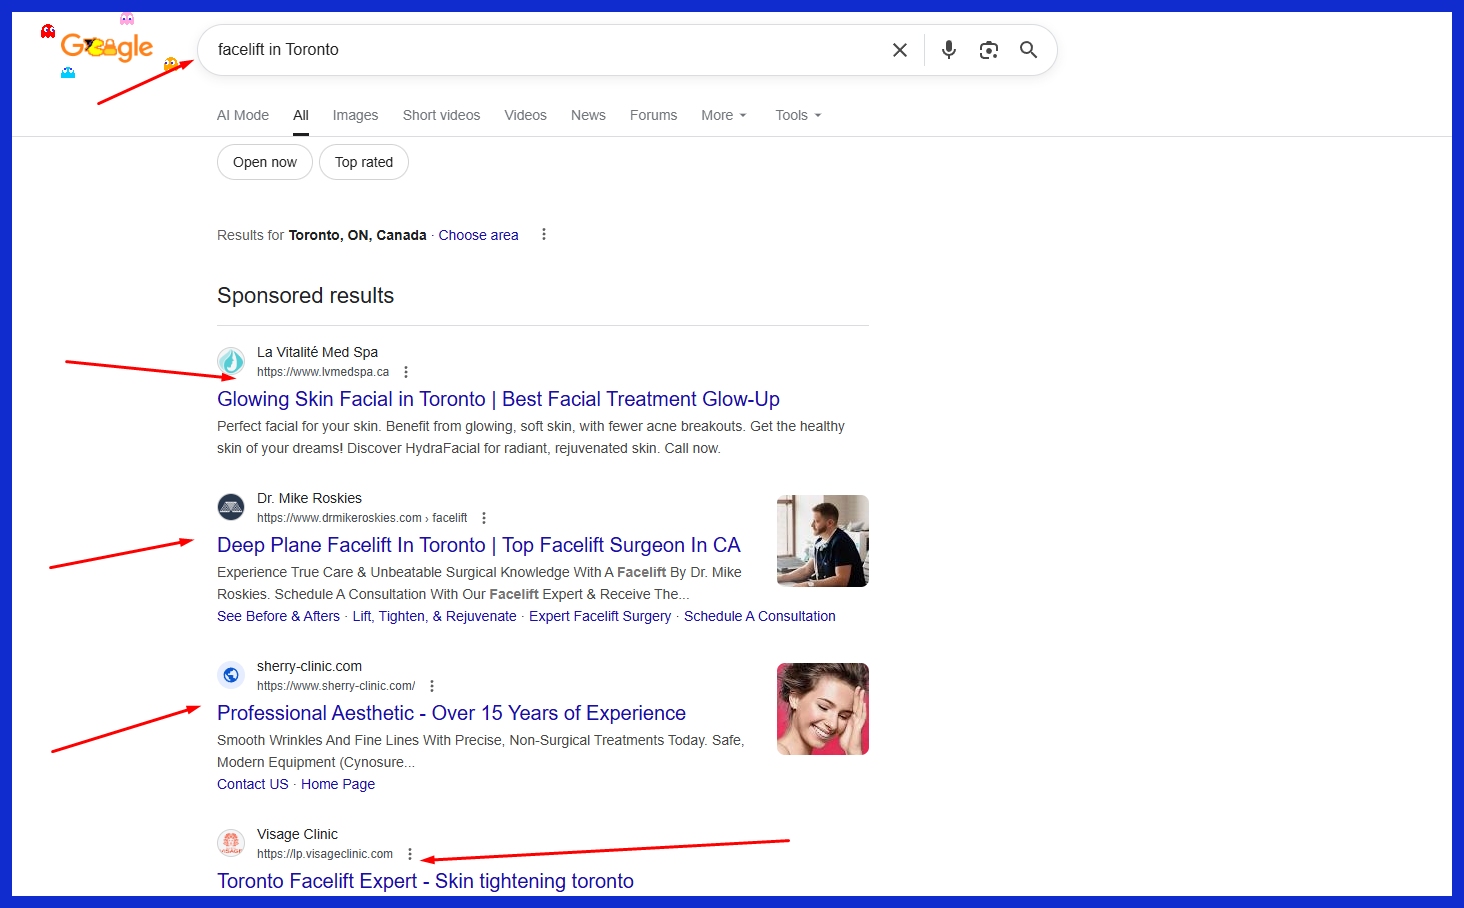Image resolution: width=1464 pixels, height=908 pixels.
Task: Click the magnifying glass search icon
Action: coord(1029,49)
